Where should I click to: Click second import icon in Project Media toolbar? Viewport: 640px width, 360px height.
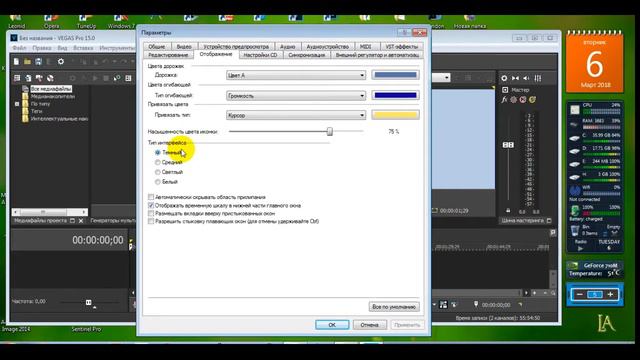point(28,78)
